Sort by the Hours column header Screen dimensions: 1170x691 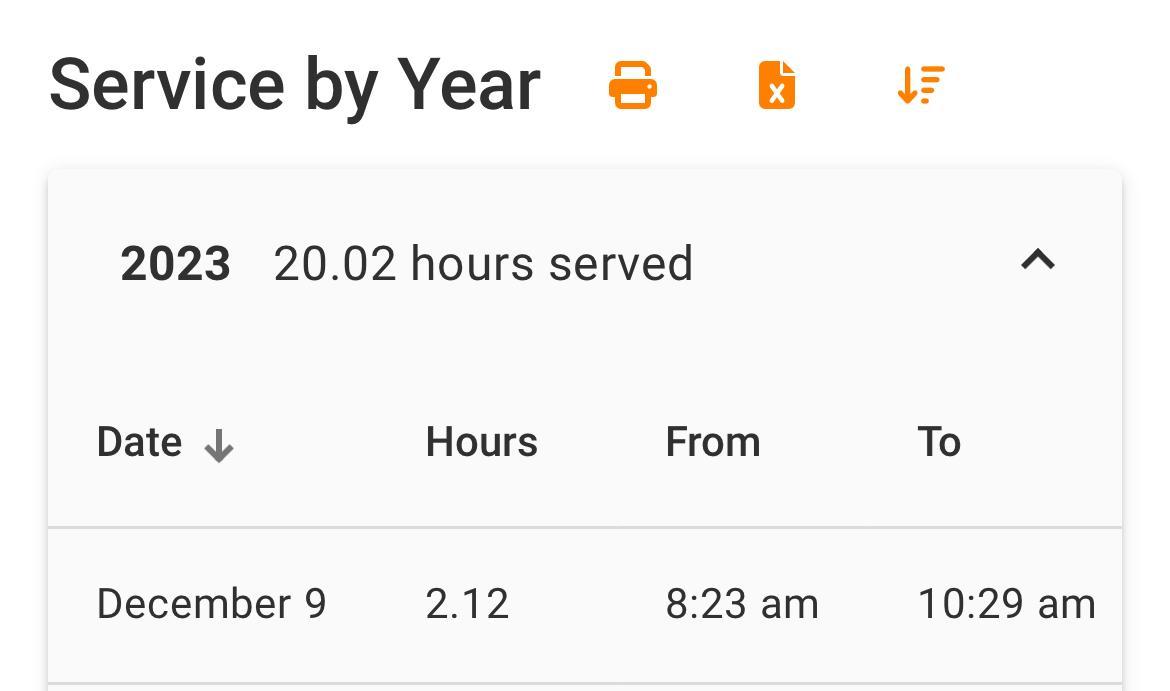pyautogui.click(x=481, y=442)
